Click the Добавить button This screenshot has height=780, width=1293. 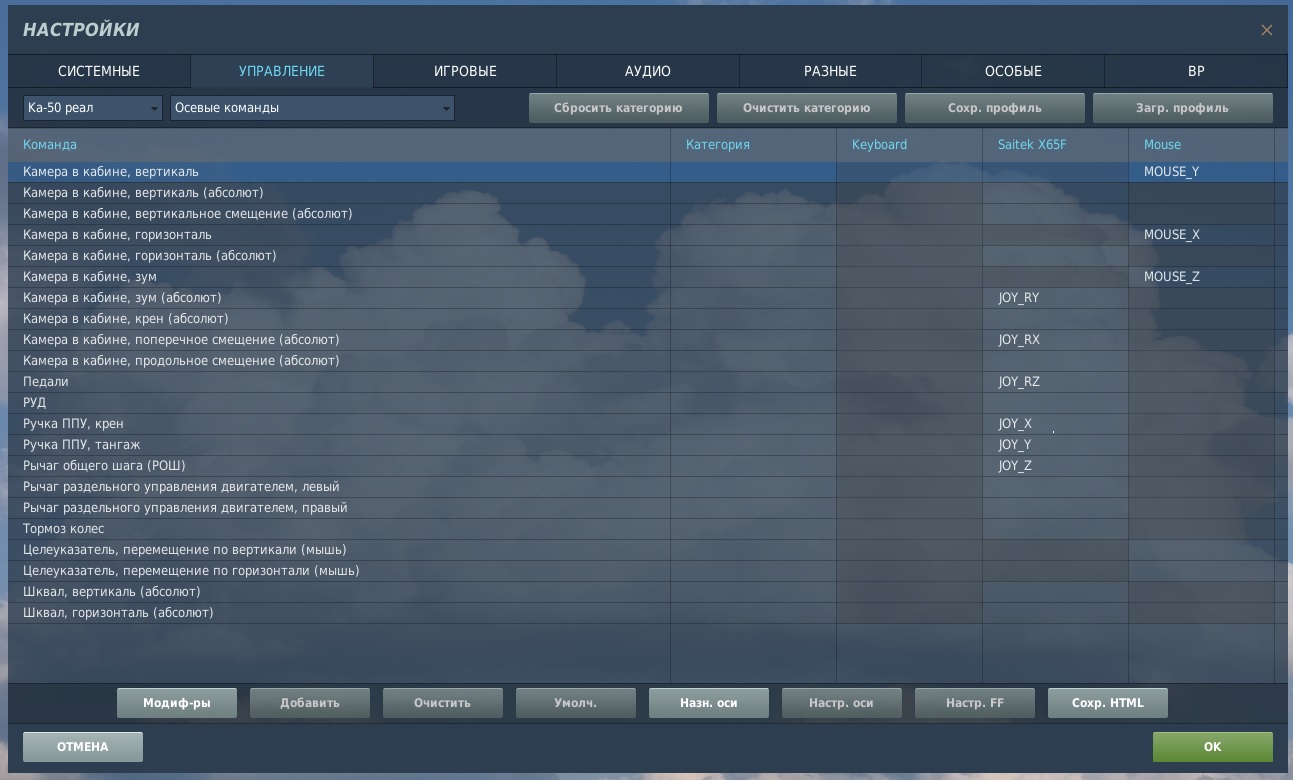coord(310,703)
